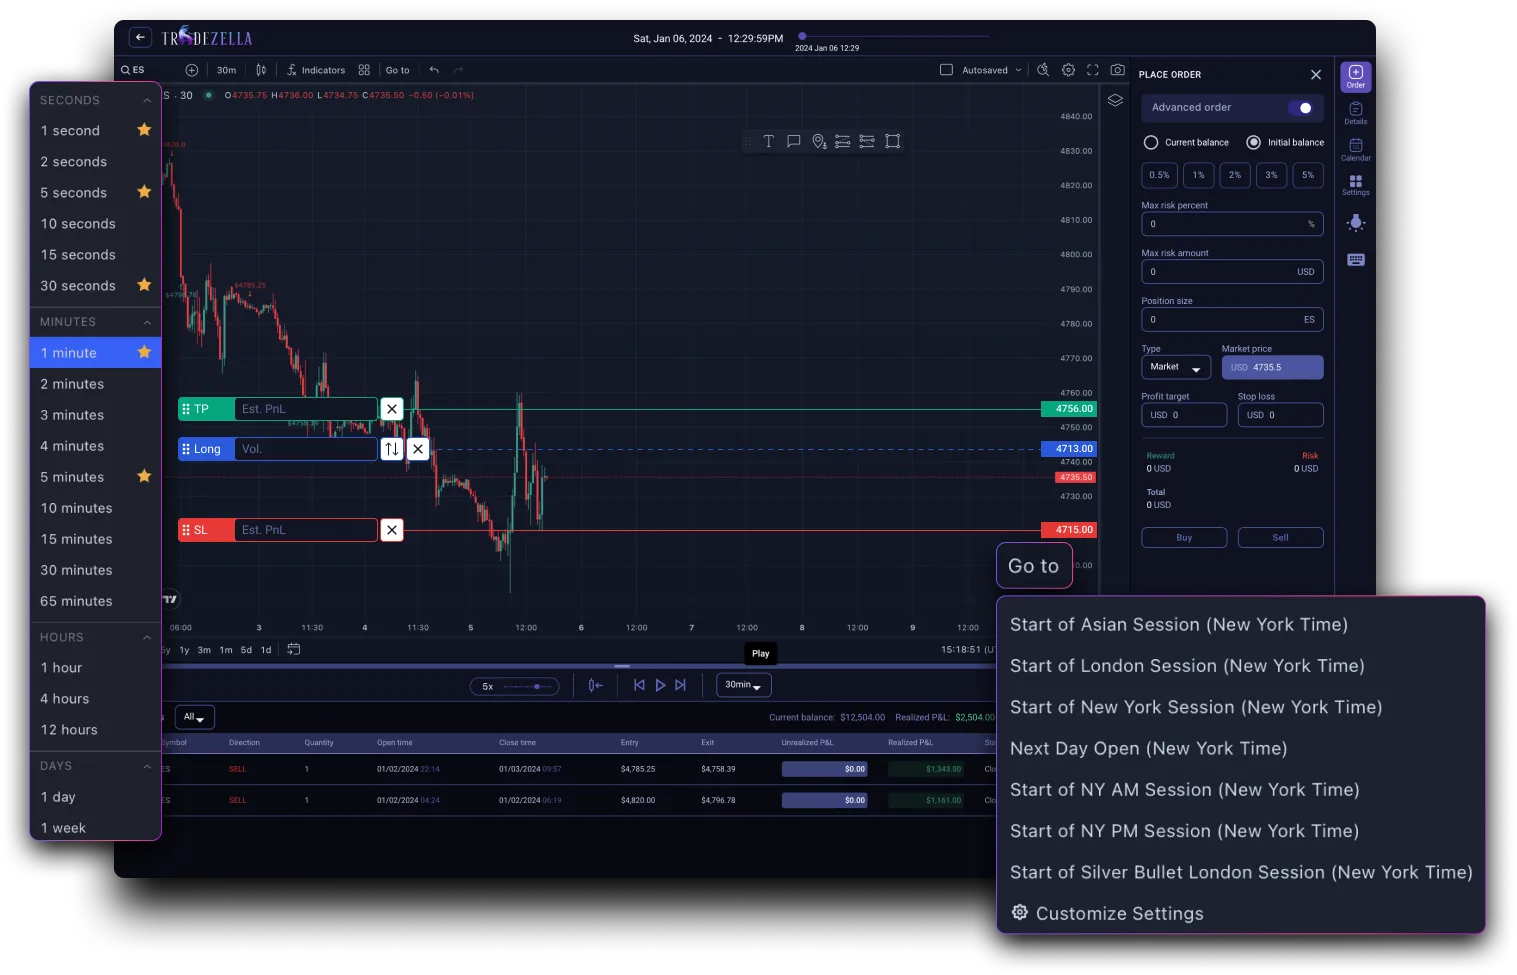This screenshot has width=1517, height=975.
Task: Open the Details sidebar panel
Action: tap(1356, 113)
